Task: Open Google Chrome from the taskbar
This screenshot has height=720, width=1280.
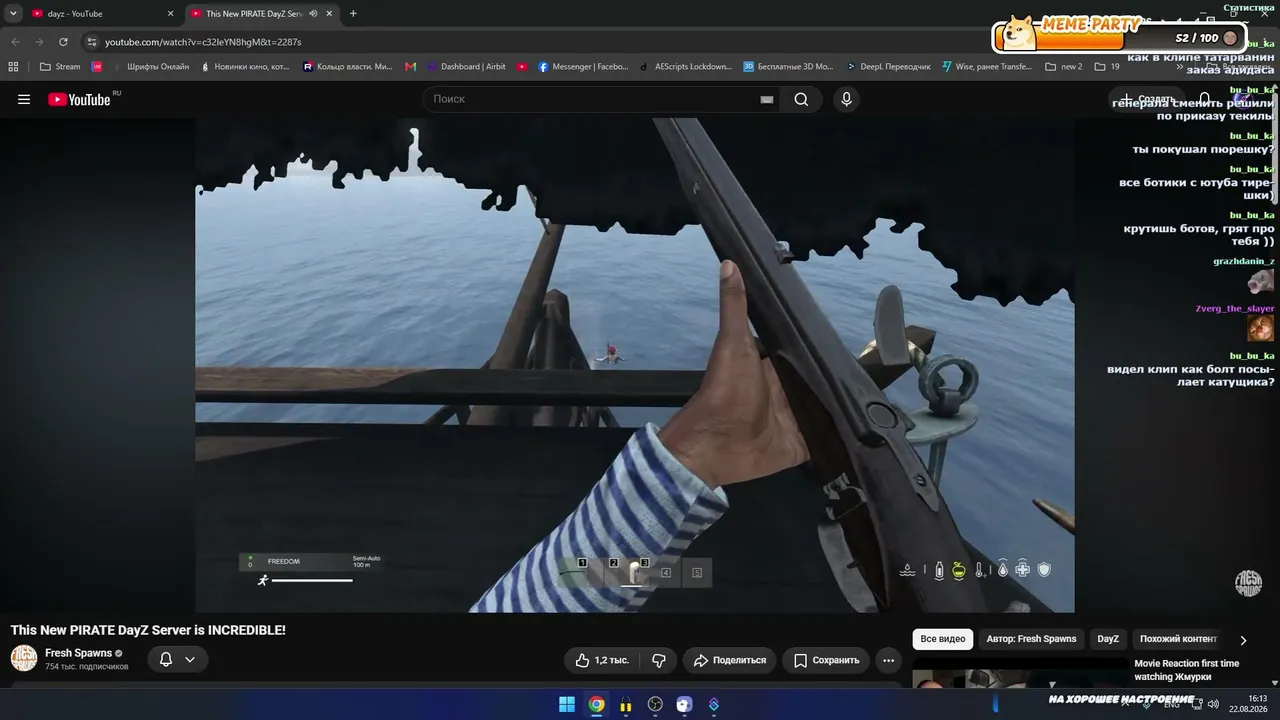Action: [x=597, y=704]
